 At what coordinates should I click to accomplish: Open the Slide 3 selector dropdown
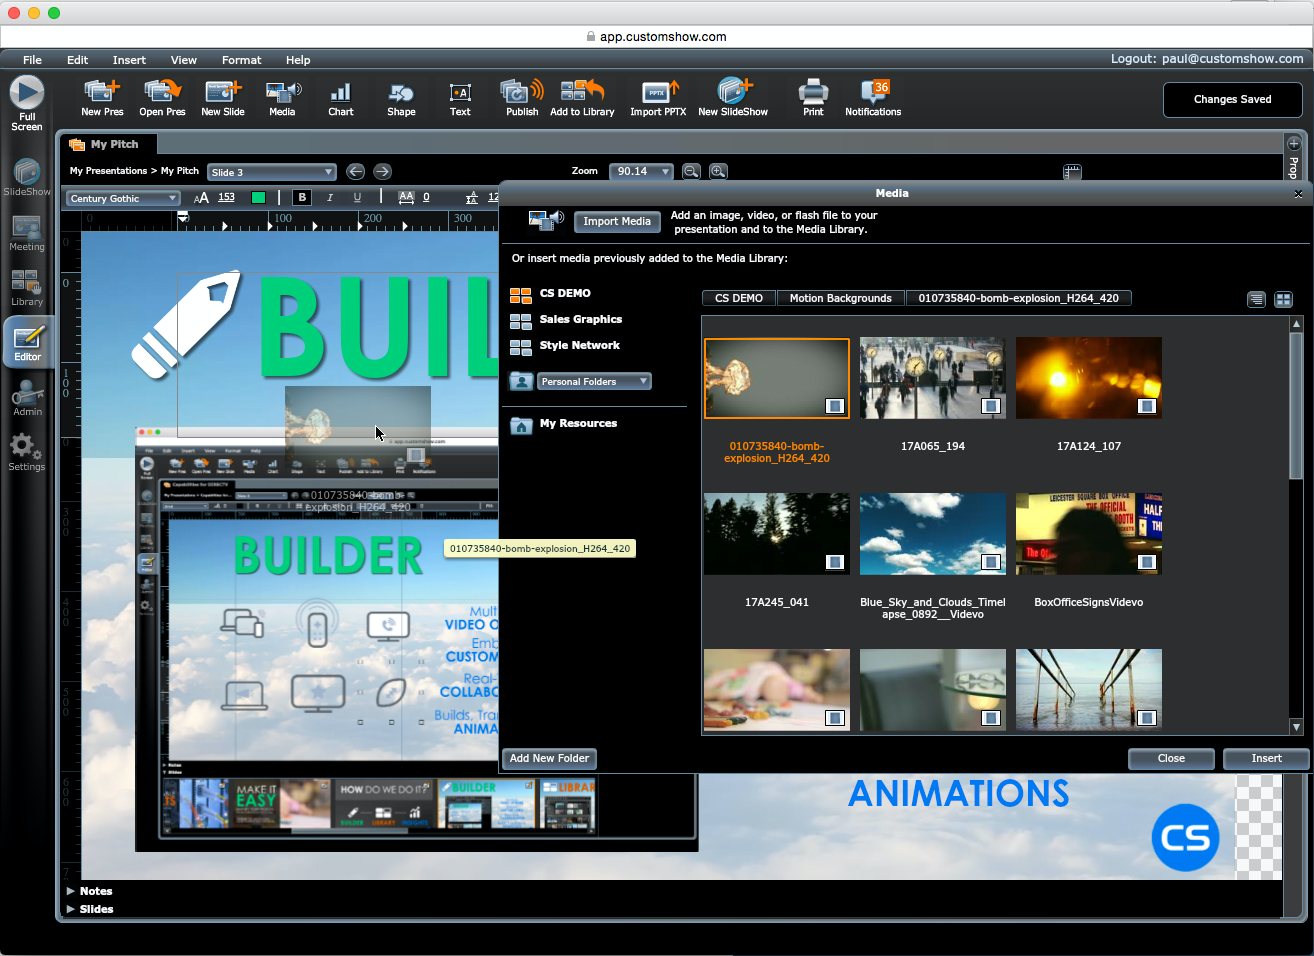coord(272,172)
